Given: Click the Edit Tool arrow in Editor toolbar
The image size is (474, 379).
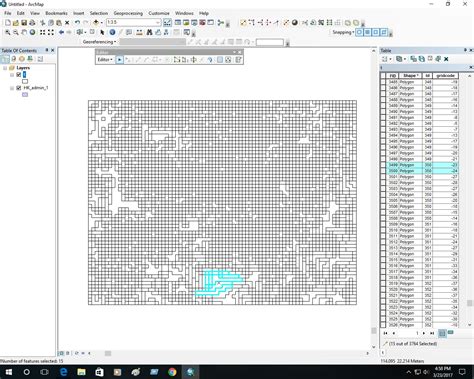Looking at the screenshot, I should coord(119,60).
